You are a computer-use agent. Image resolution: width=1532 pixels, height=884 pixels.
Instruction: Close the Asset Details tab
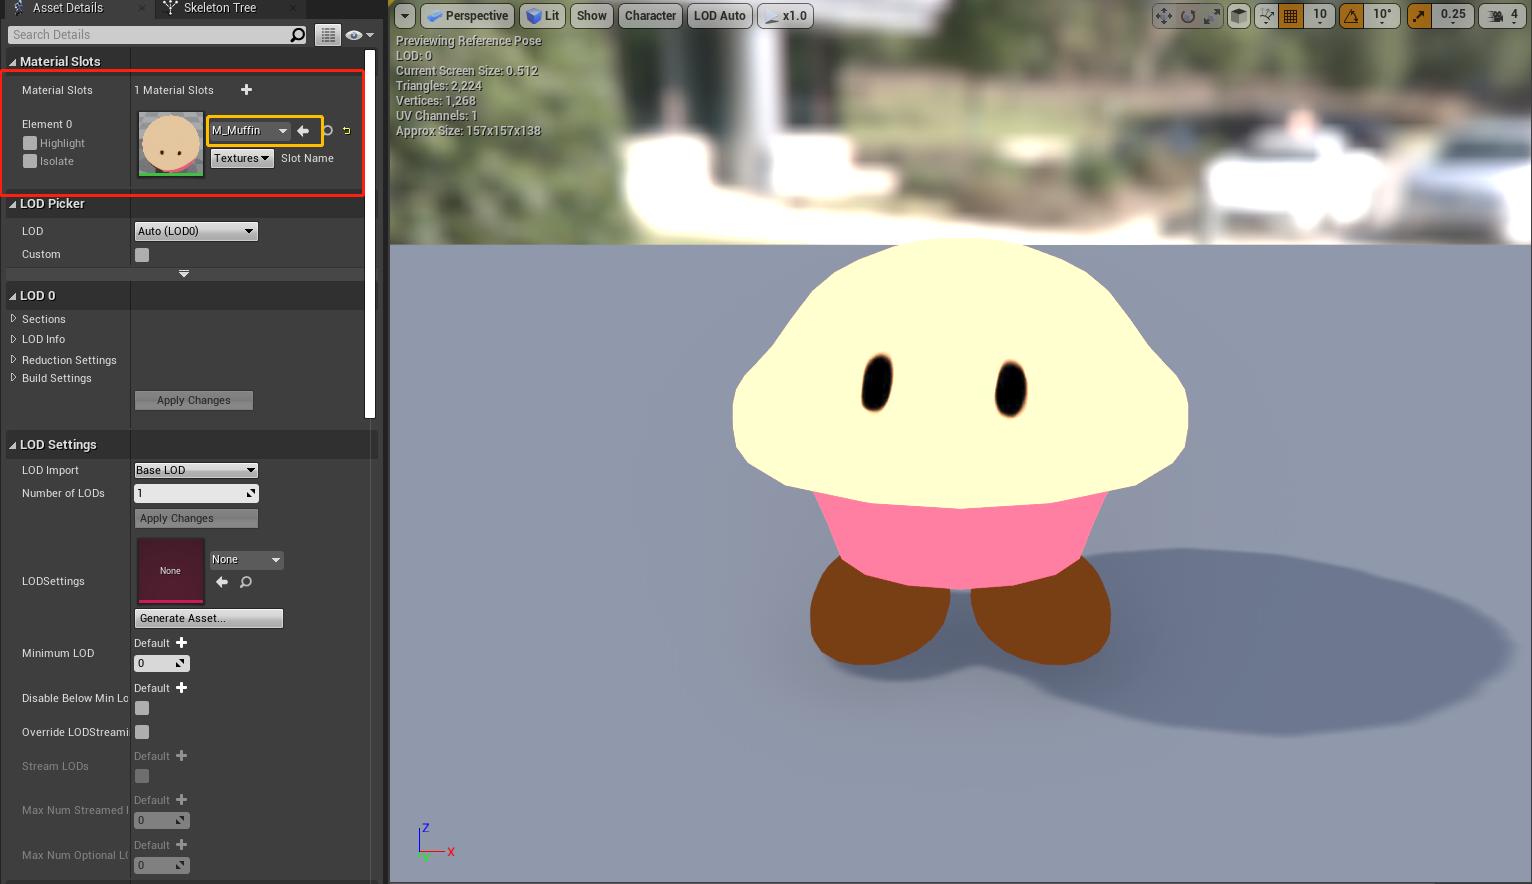[142, 8]
